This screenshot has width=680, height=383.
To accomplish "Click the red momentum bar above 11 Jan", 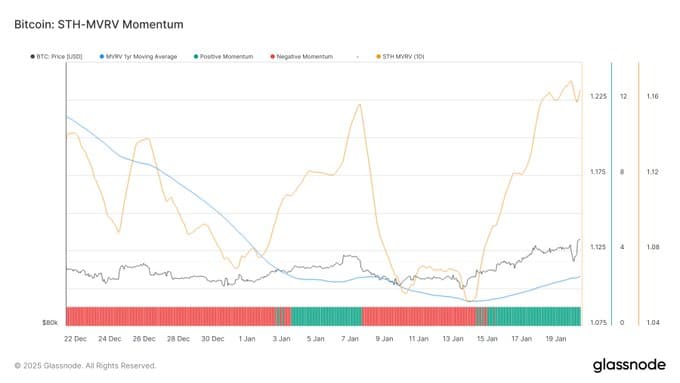I will pyautogui.click(x=418, y=316).
